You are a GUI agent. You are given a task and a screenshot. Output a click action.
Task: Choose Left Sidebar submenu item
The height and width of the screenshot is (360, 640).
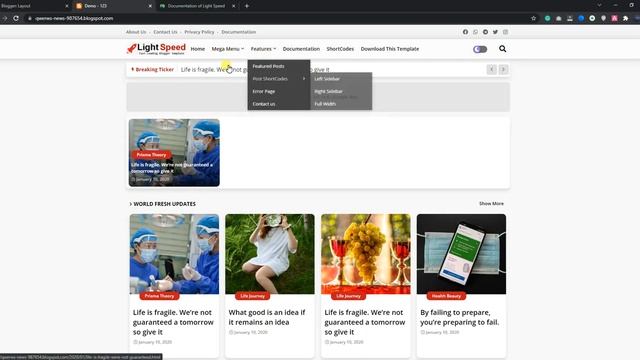327,79
